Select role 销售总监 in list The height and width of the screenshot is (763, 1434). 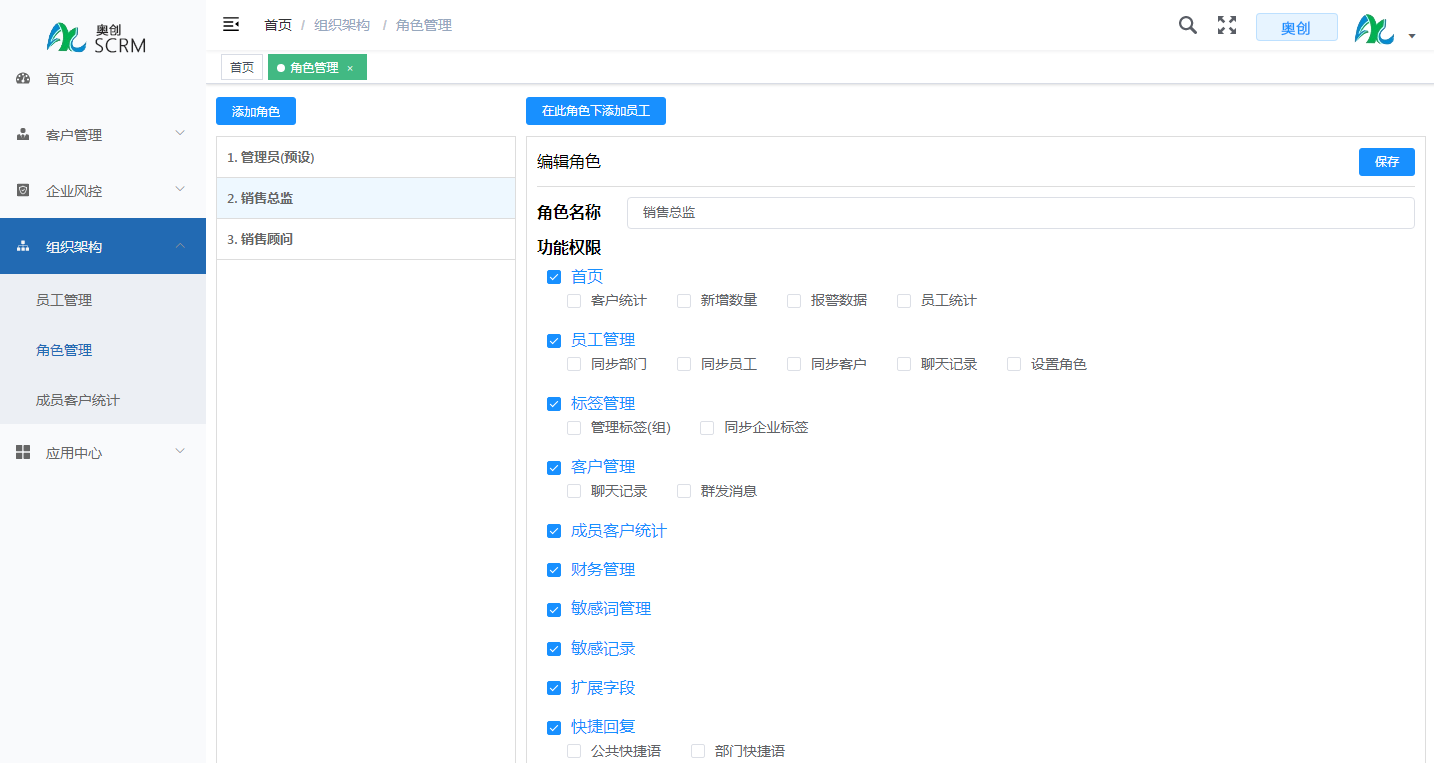366,198
